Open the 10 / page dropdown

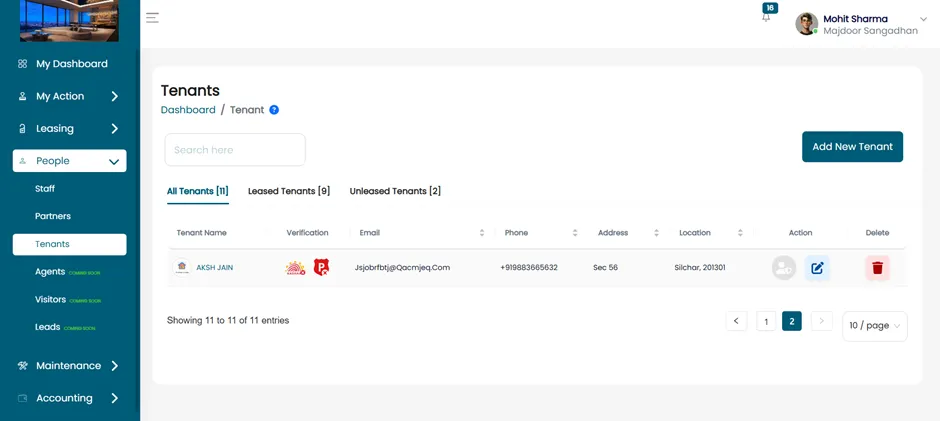pyautogui.click(x=875, y=326)
